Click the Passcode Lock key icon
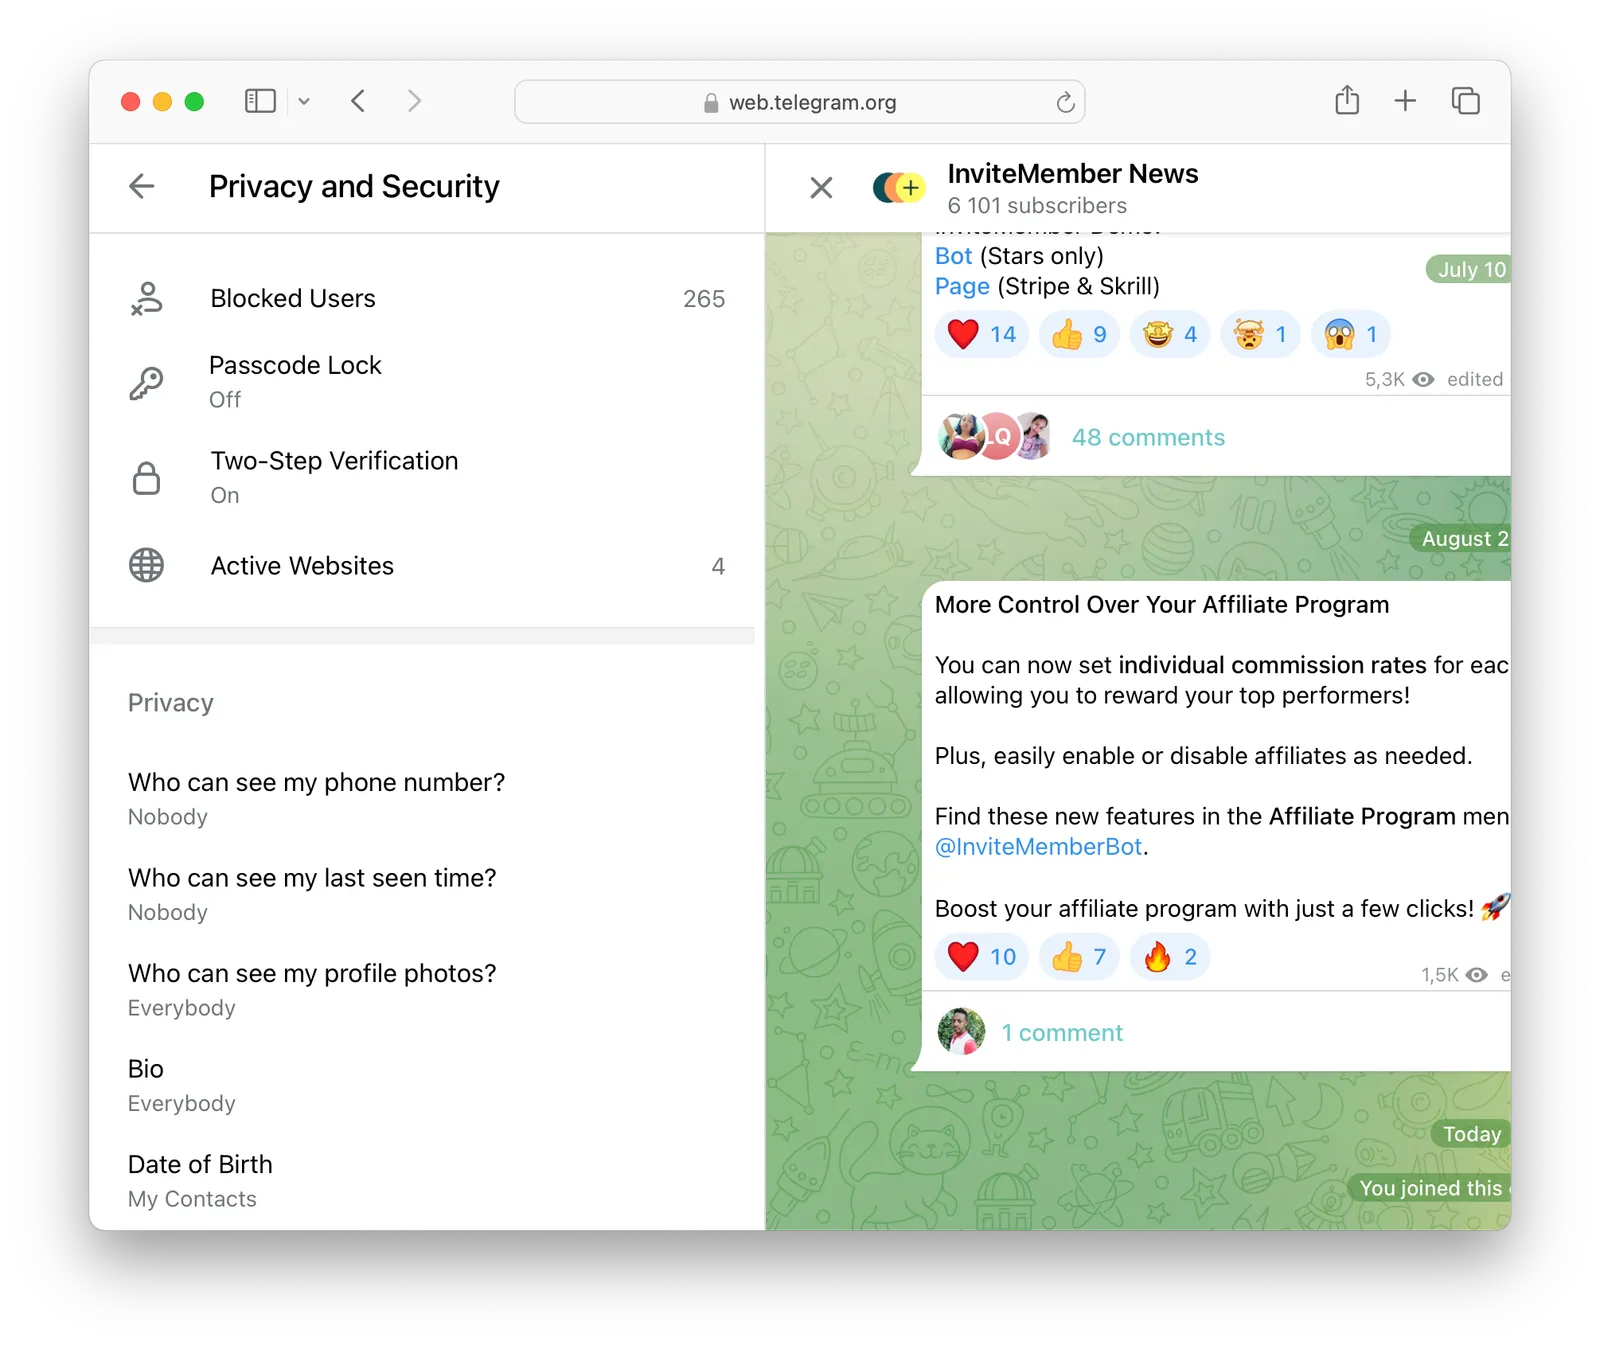The width and height of the screenshot is (1600, 1348). tap(147, 382)
